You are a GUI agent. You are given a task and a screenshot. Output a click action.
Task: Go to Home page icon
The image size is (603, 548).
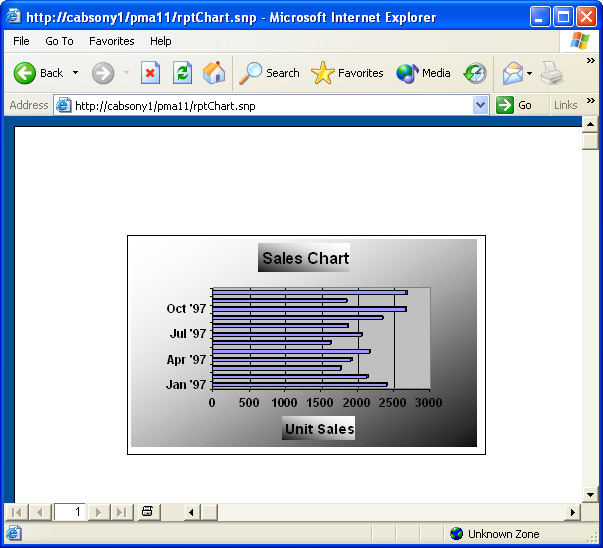tap(214, 73)
